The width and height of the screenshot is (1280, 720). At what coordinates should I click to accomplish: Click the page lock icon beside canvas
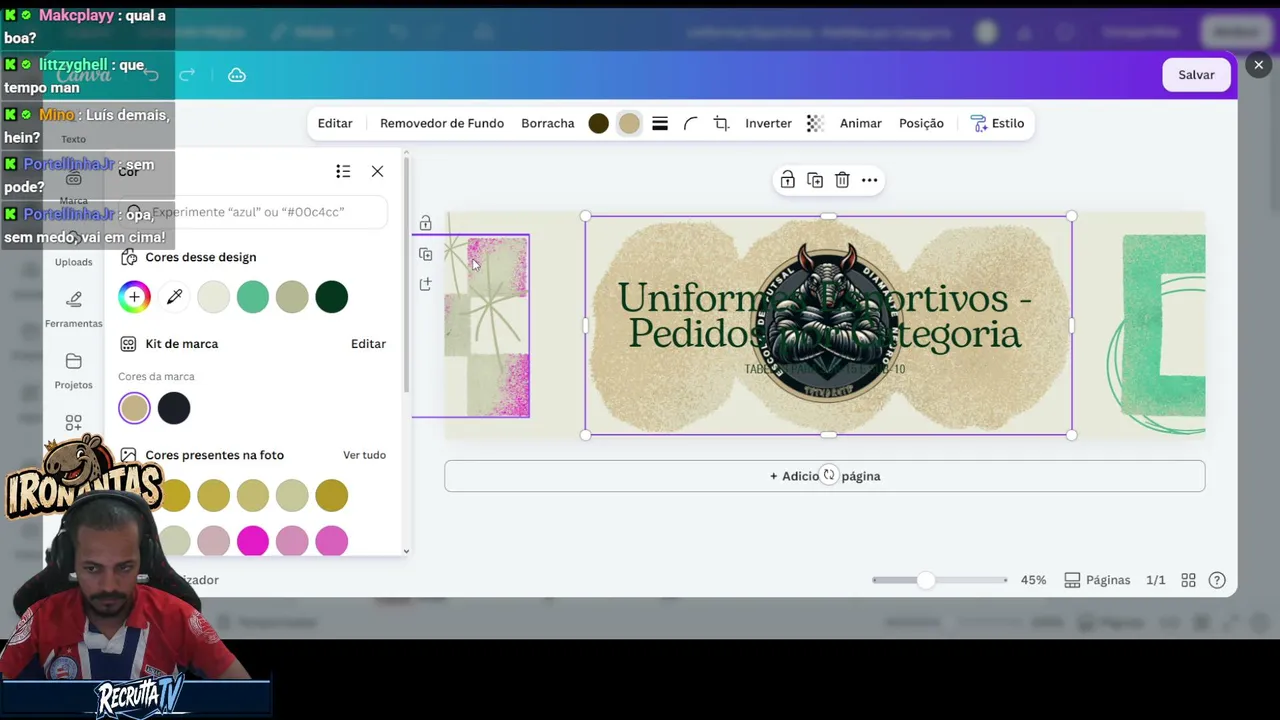click(x=425, y=223)
